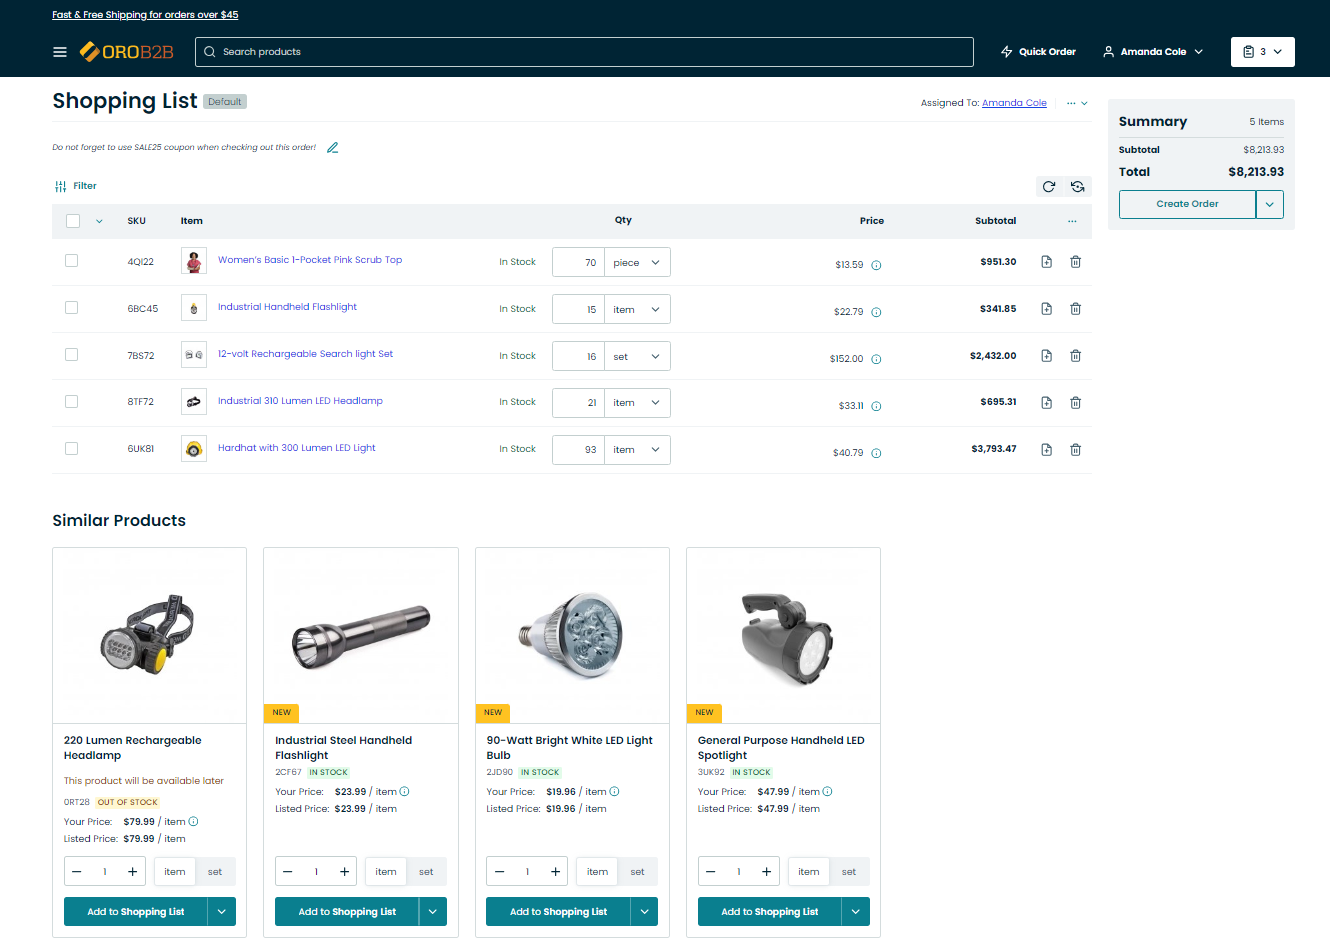This screenshot has height=944, width=1330.
Task: Click the Search products field
Action: tap(584, 52)
